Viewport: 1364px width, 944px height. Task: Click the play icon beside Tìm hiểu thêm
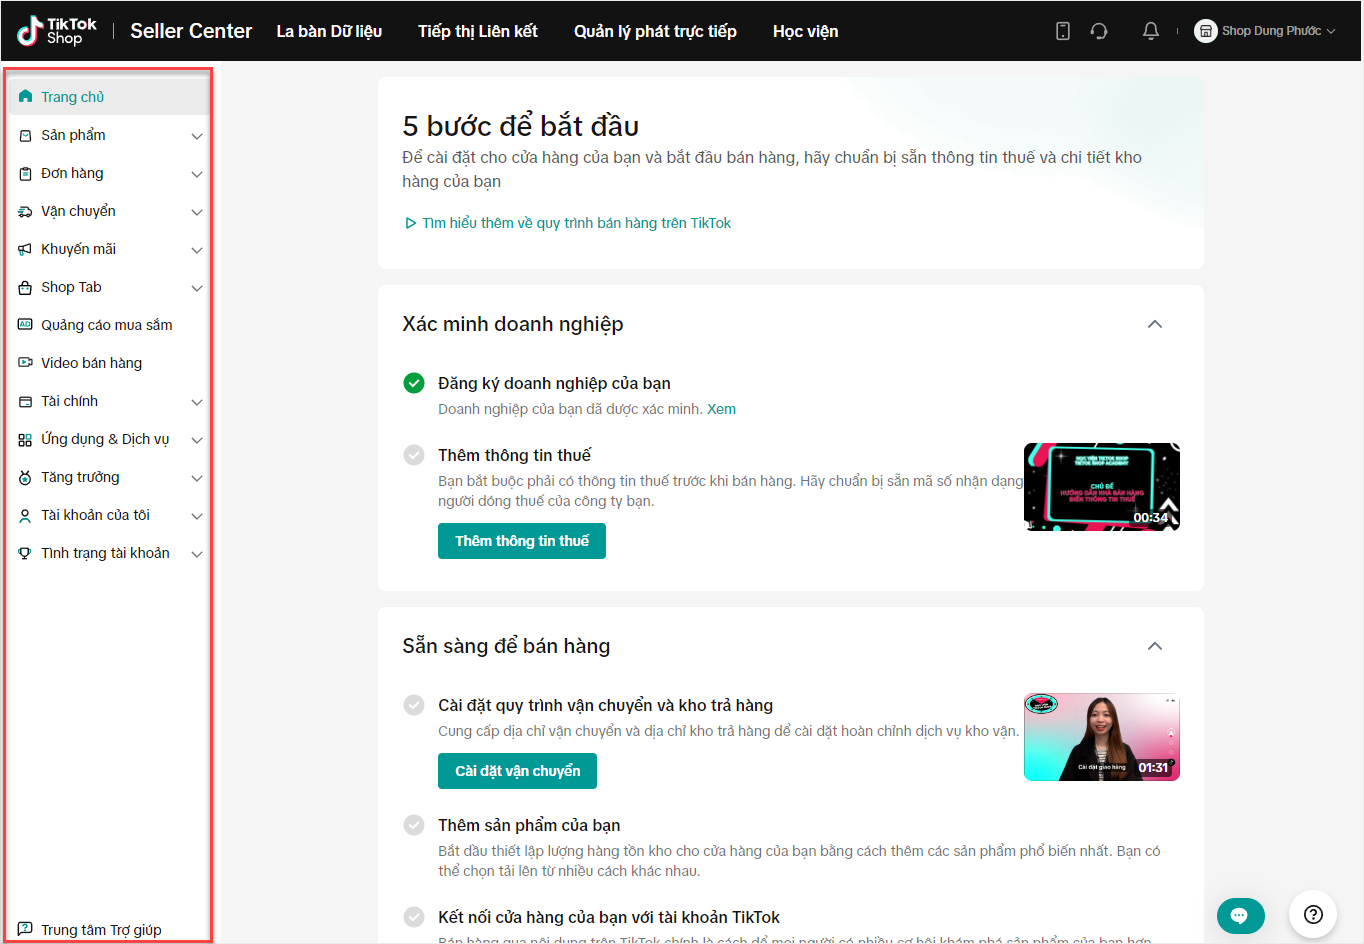tap(410, 223)
